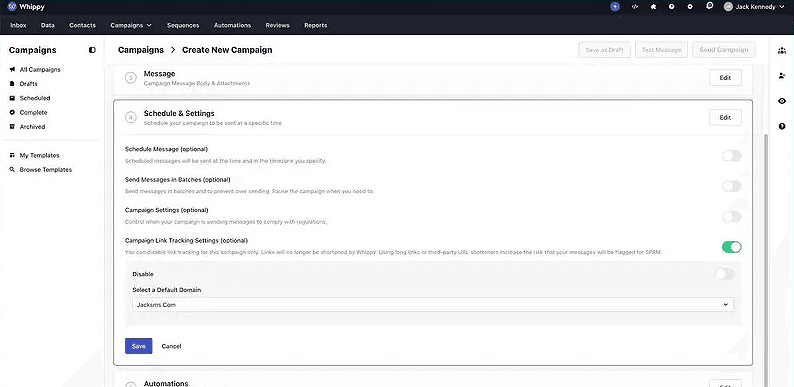Click the 'Campaign Link Tracking Settings (optional)' label
The image size is (794, 387).
[186, 240]
